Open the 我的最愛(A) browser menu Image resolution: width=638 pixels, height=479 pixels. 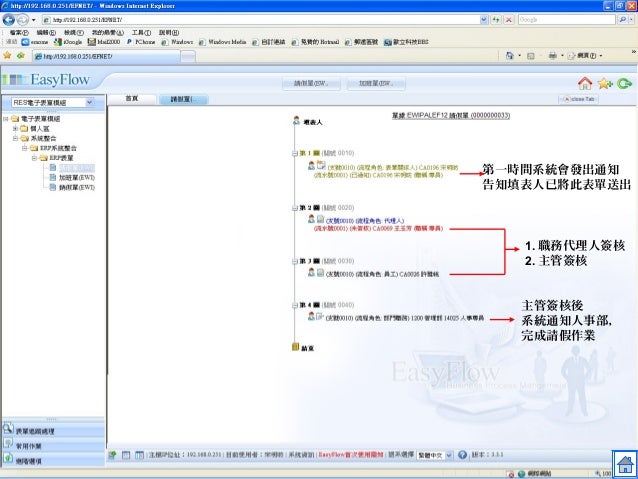pos(107,33)
